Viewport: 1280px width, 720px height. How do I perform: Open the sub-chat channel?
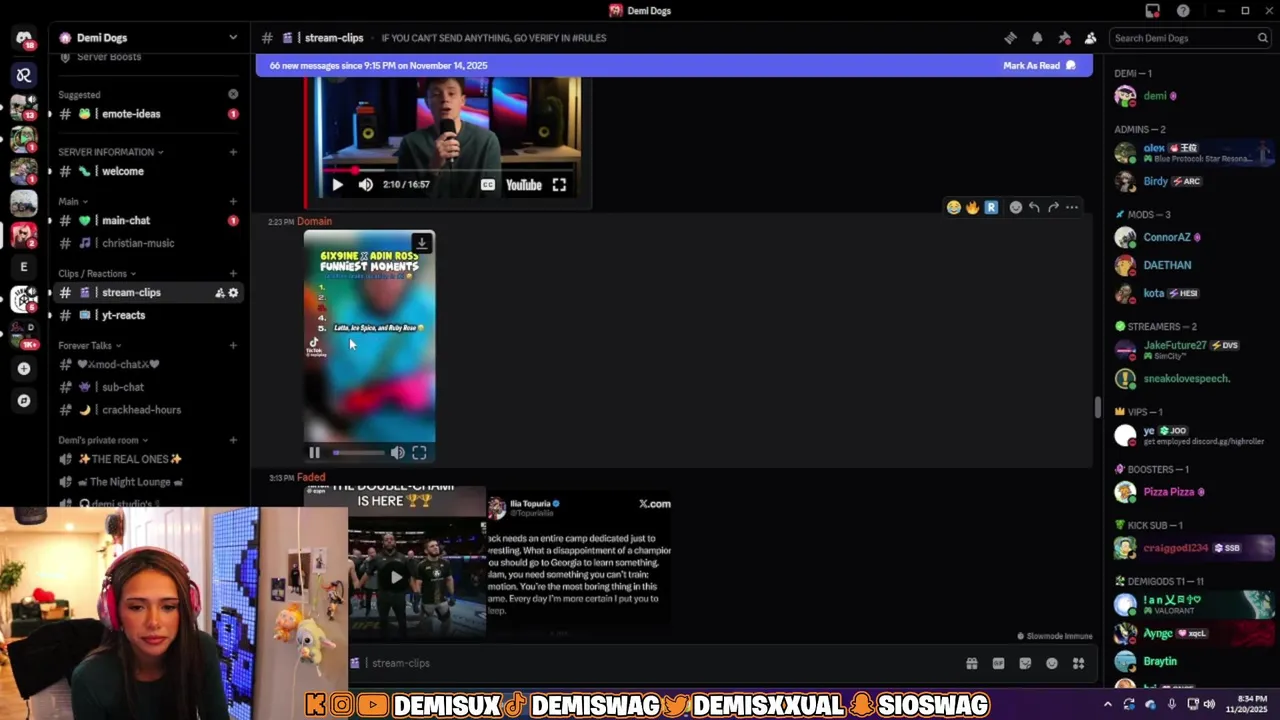[147, 387]
